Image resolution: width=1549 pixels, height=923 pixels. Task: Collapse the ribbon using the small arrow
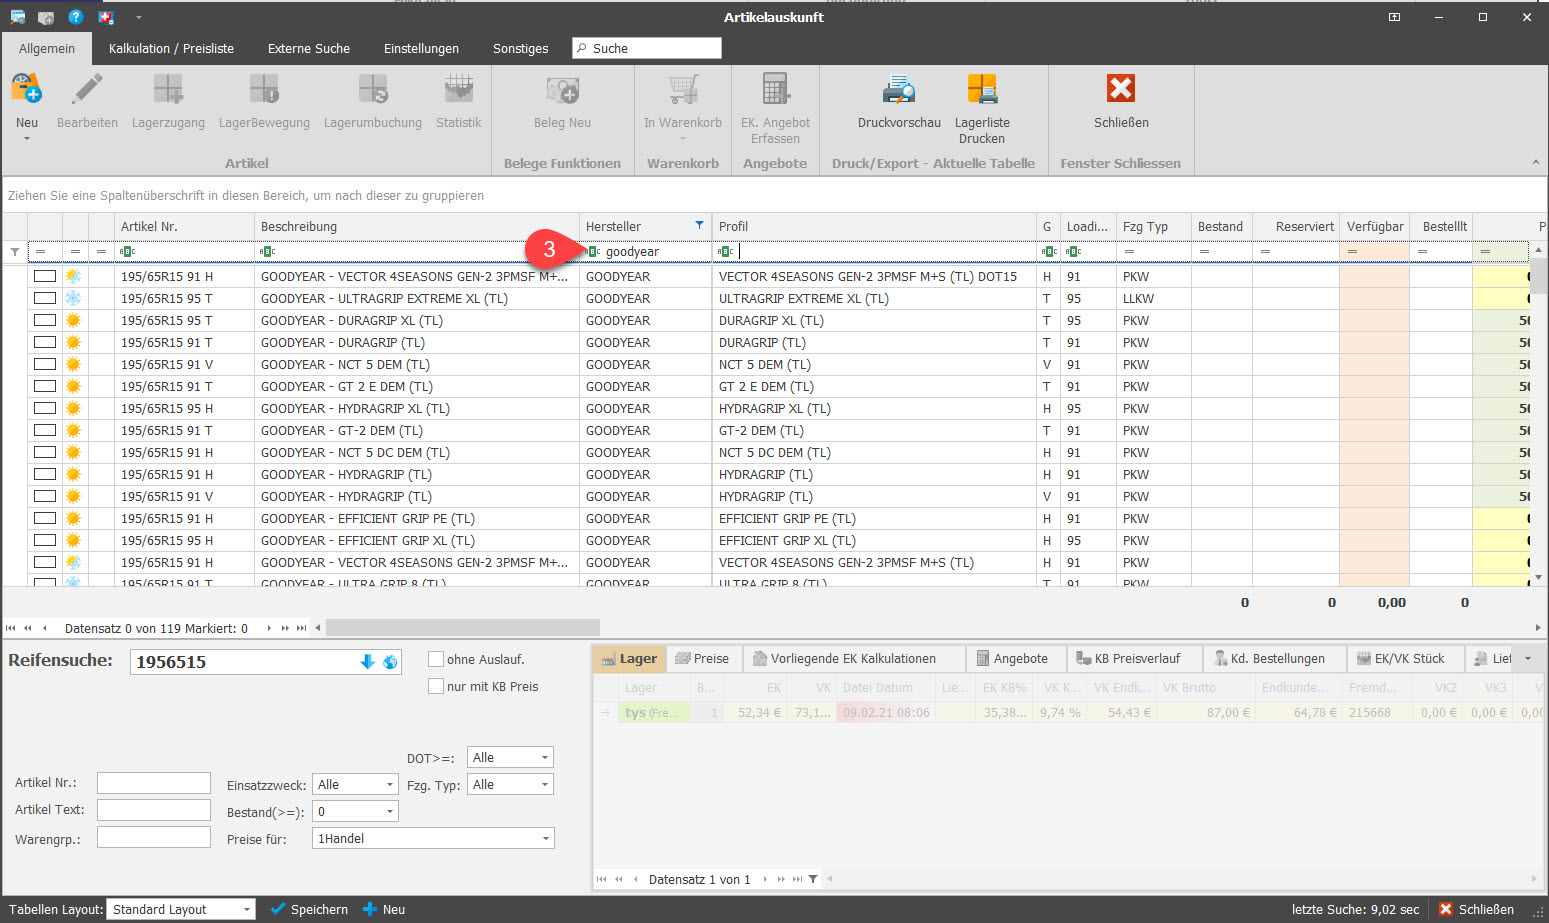[1535, 162]
